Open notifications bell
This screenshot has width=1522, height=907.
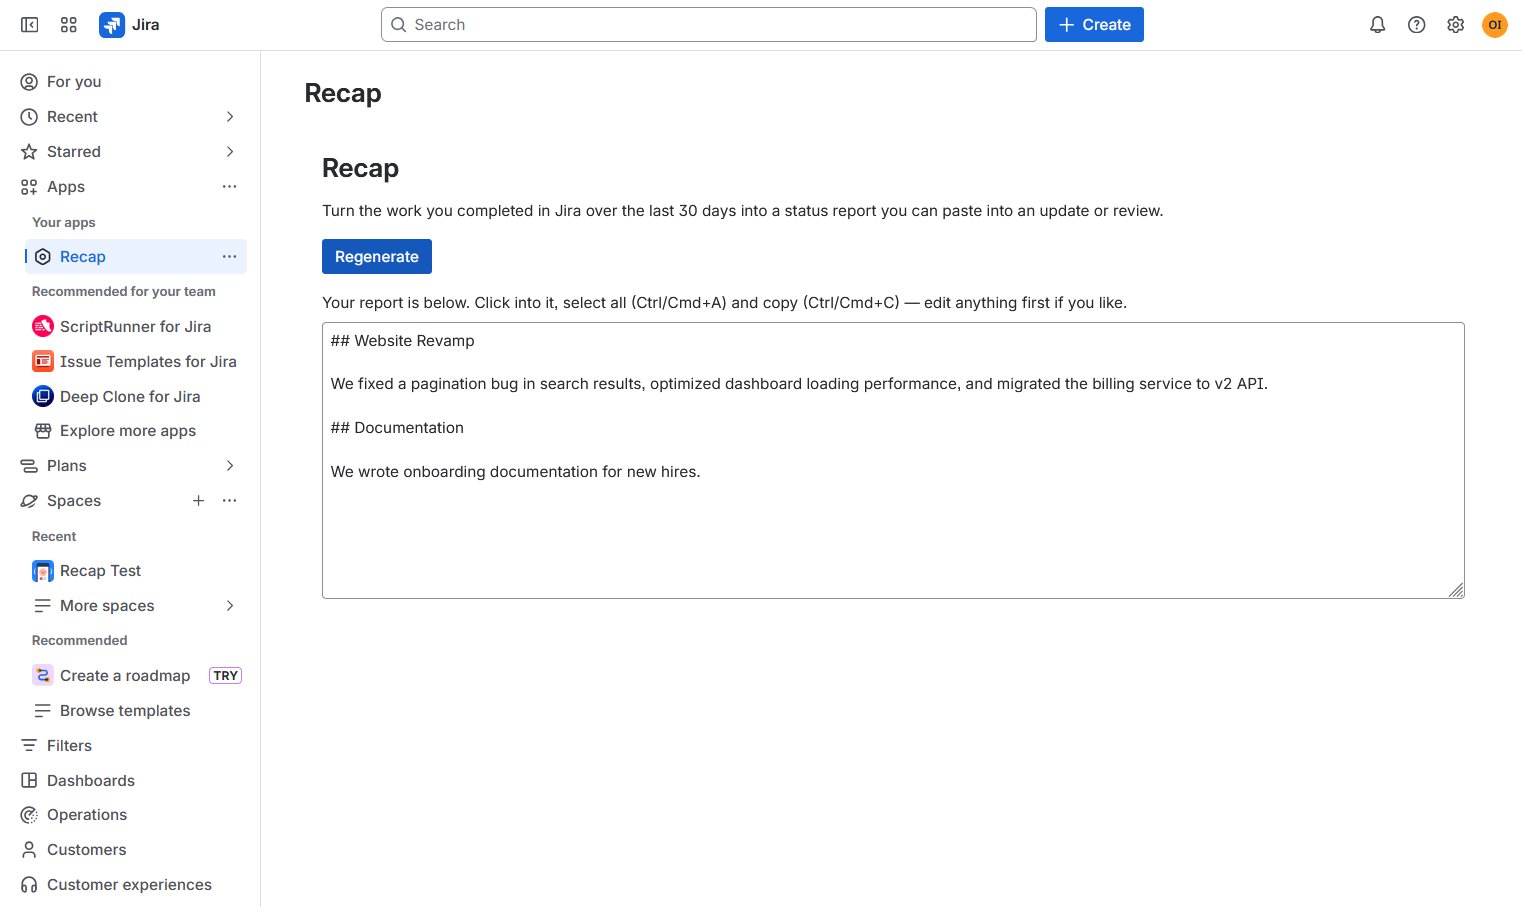click(1378, 25)
